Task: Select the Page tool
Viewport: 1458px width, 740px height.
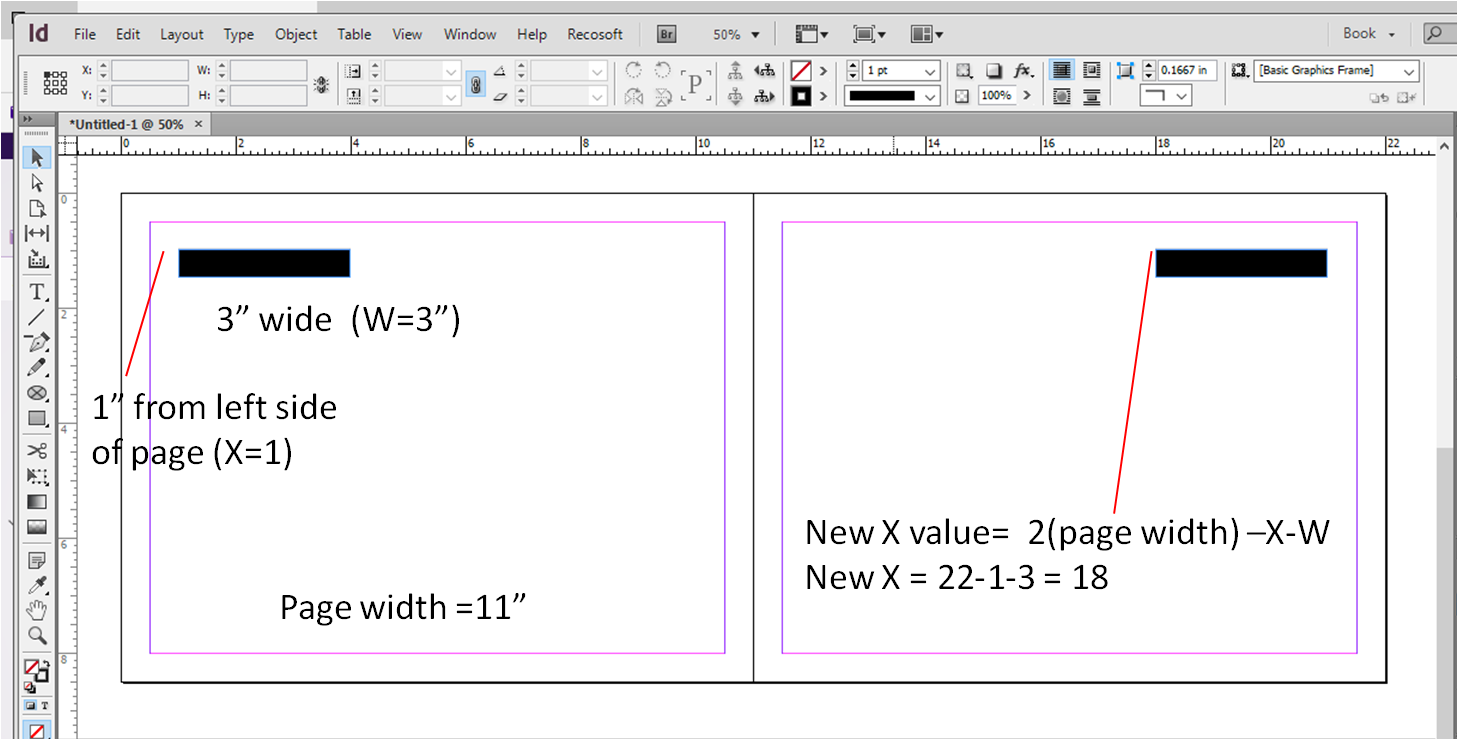Action: [x=37, y=208]
